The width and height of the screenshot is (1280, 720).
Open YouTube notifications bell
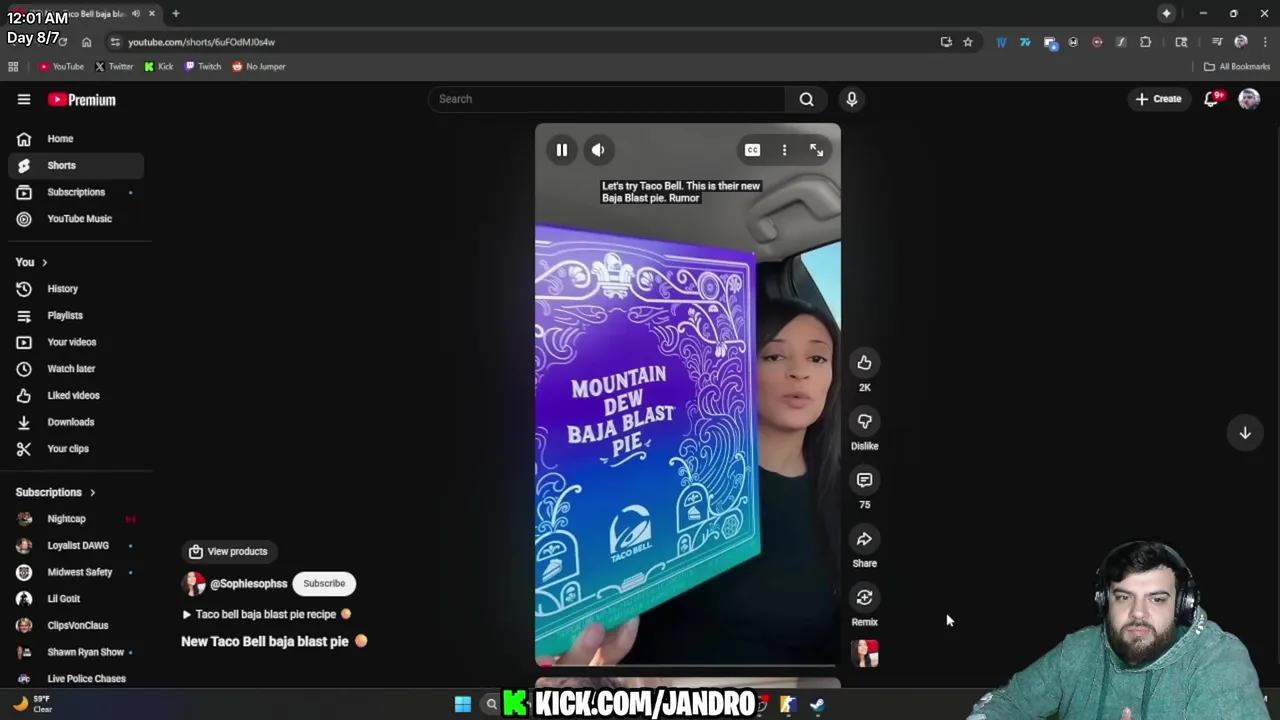(x=1211, y=99)
